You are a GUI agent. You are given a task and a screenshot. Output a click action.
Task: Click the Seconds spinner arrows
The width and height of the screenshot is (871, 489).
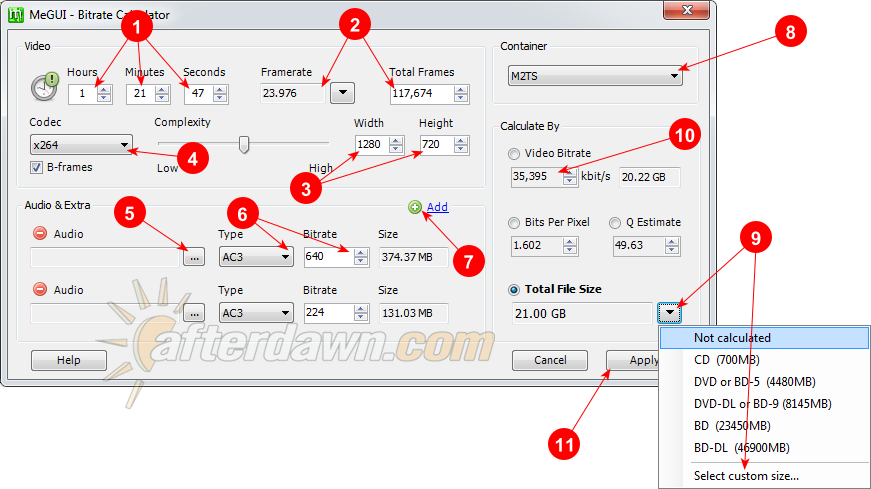click(220, 93)
